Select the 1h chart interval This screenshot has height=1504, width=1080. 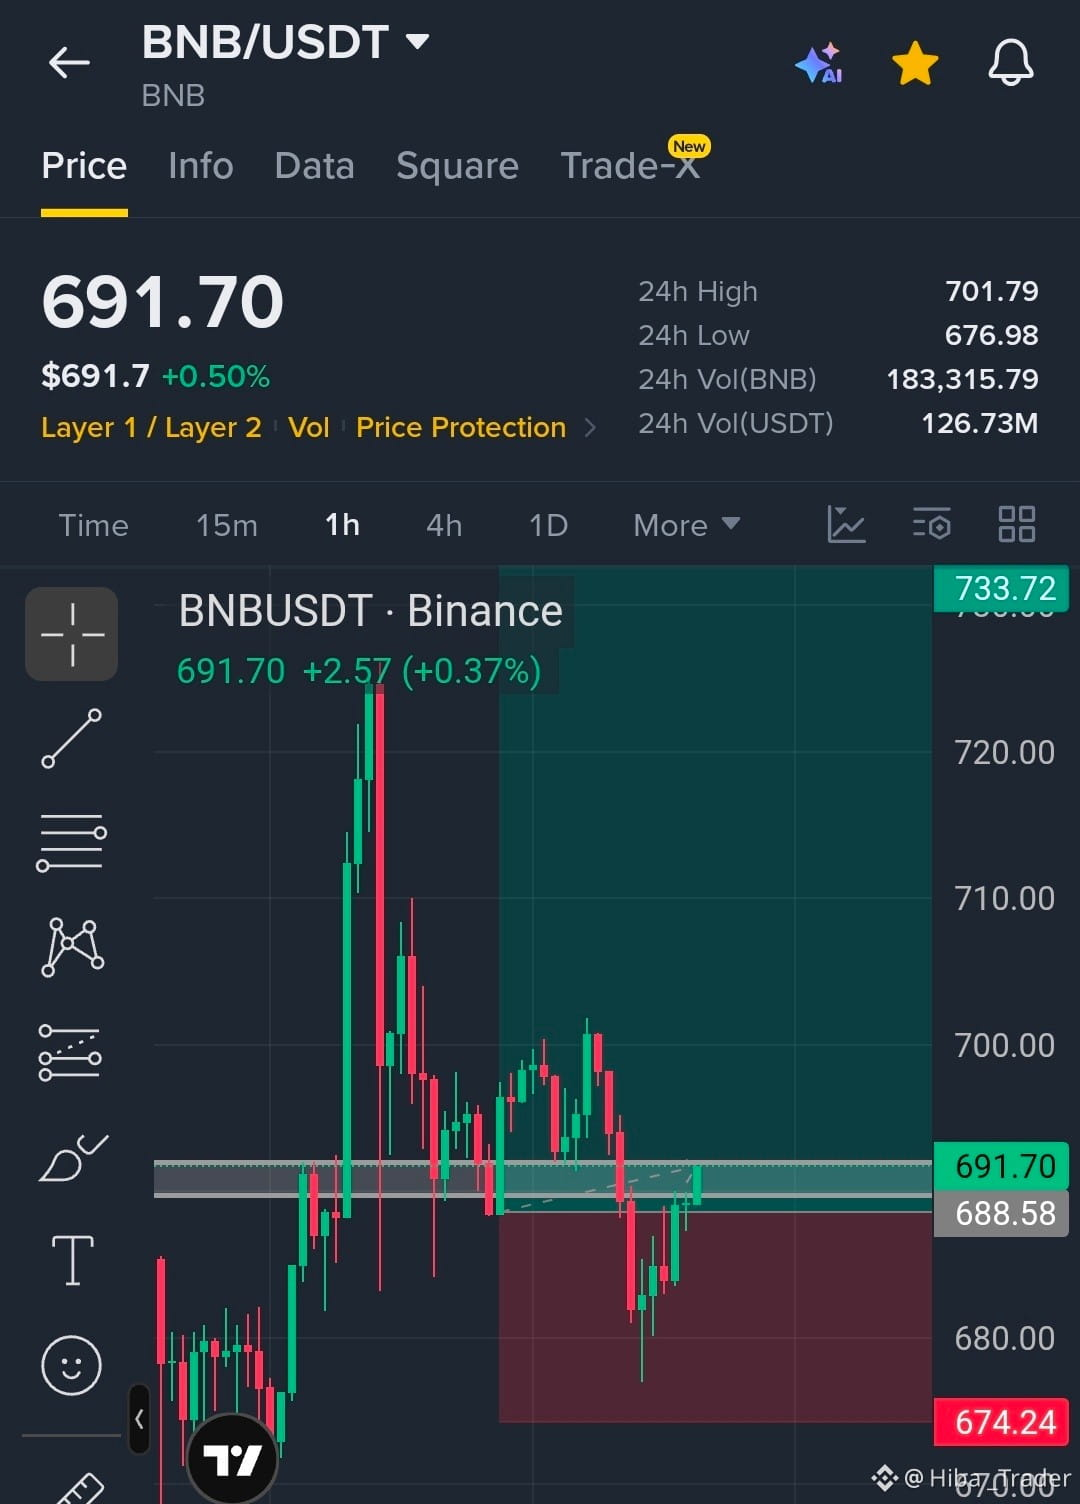(342, 526)
